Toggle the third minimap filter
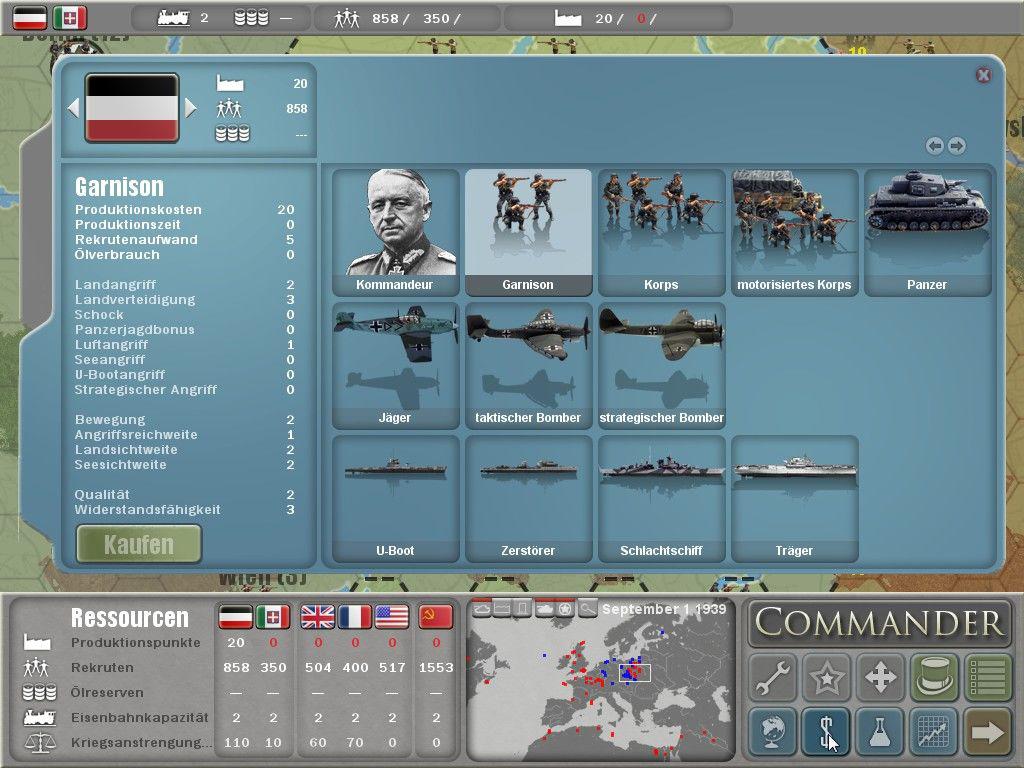Viewport: 1024px width, 768px height. point(522,609)
